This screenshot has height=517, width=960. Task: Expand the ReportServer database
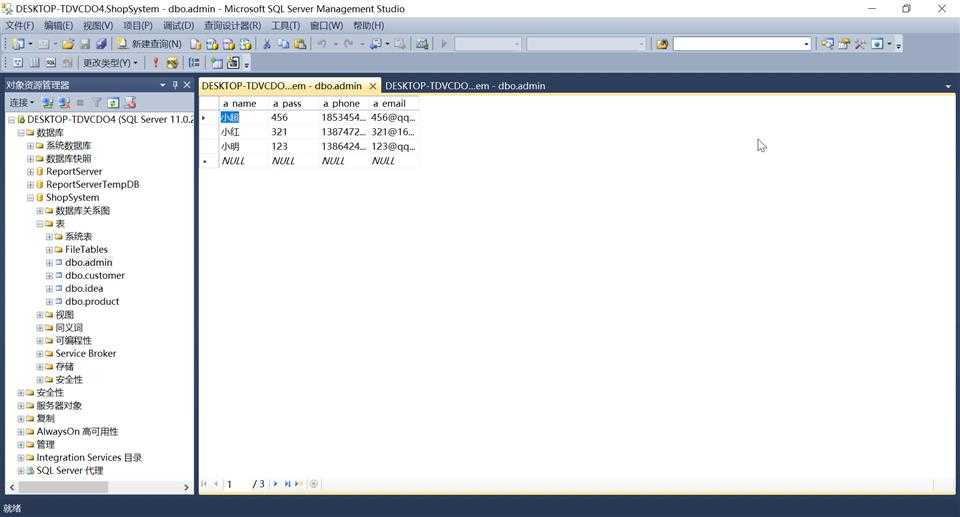tap(30, 172)
